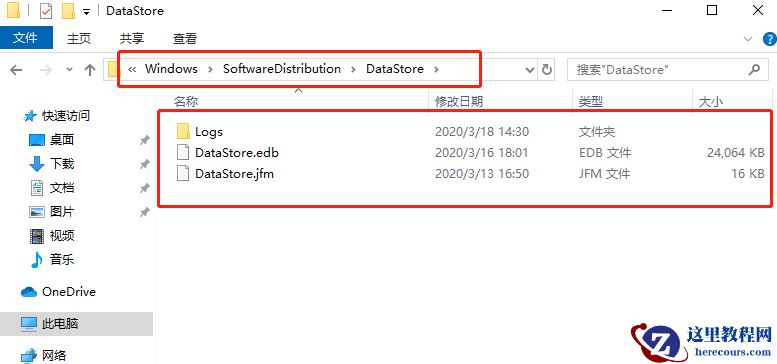Screen dimensions: 777x364
Task: Sort by 名称 column header
Action: 186,102
